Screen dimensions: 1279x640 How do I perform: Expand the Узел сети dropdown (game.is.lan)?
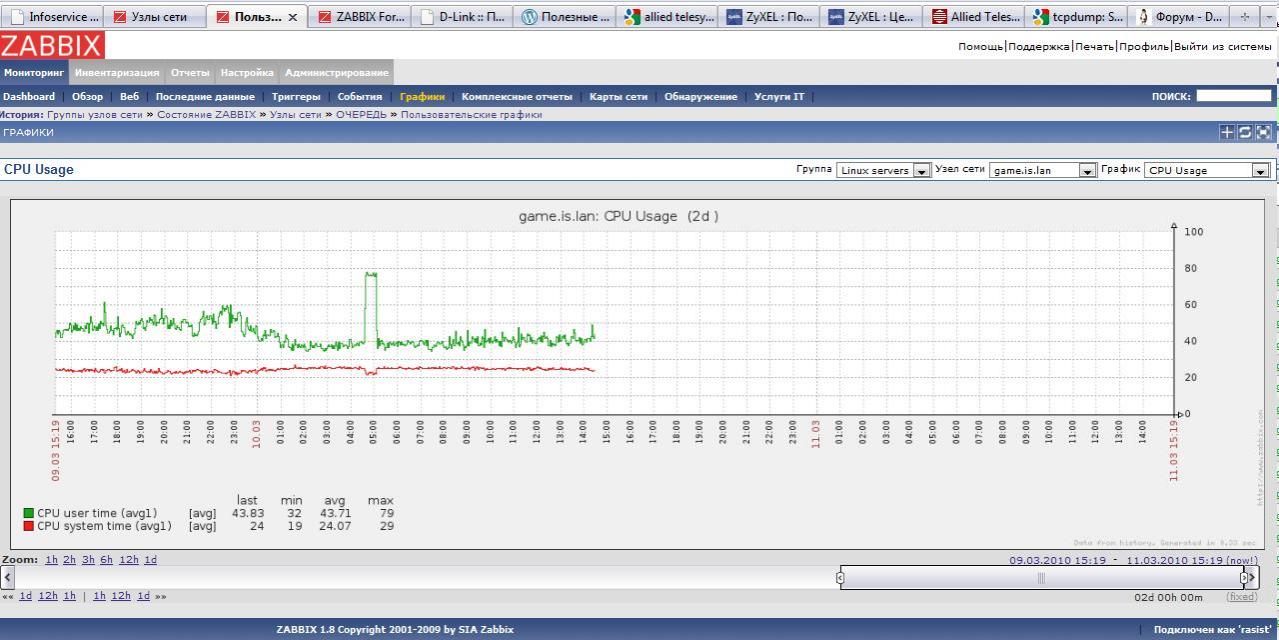(1043, 170)
